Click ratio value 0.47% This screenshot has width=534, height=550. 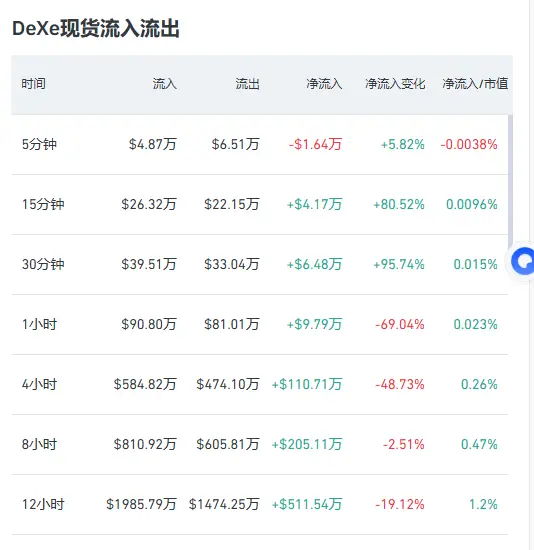point(479,444)
